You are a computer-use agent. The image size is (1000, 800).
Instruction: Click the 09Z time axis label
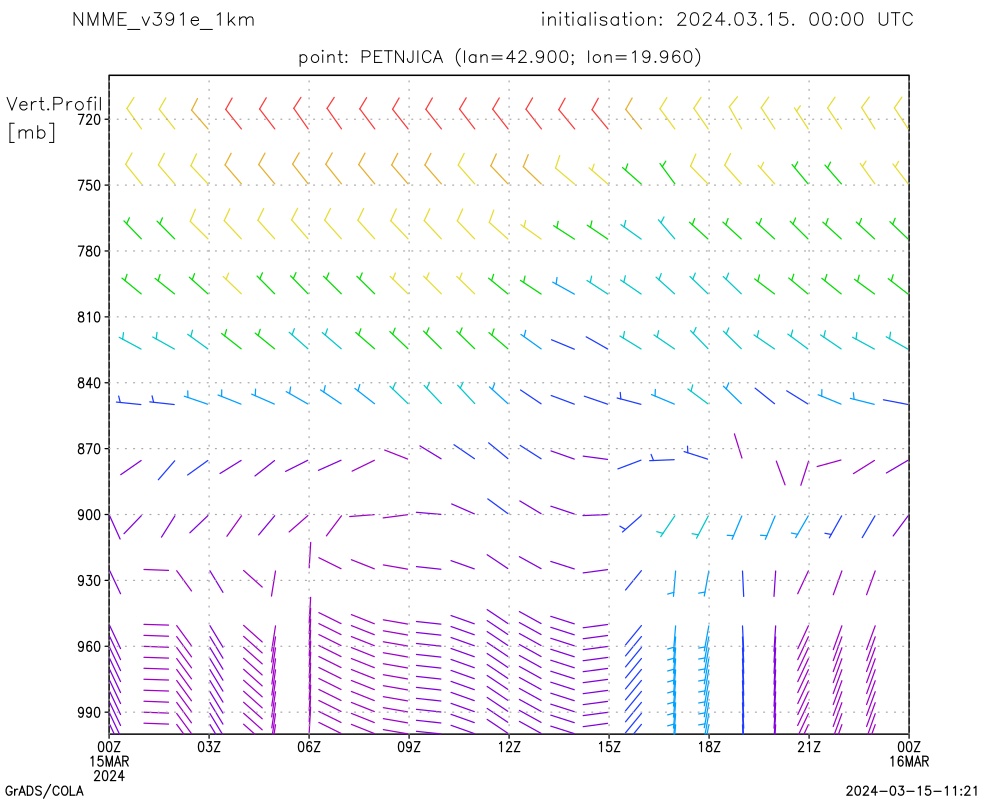click(409, 746)
